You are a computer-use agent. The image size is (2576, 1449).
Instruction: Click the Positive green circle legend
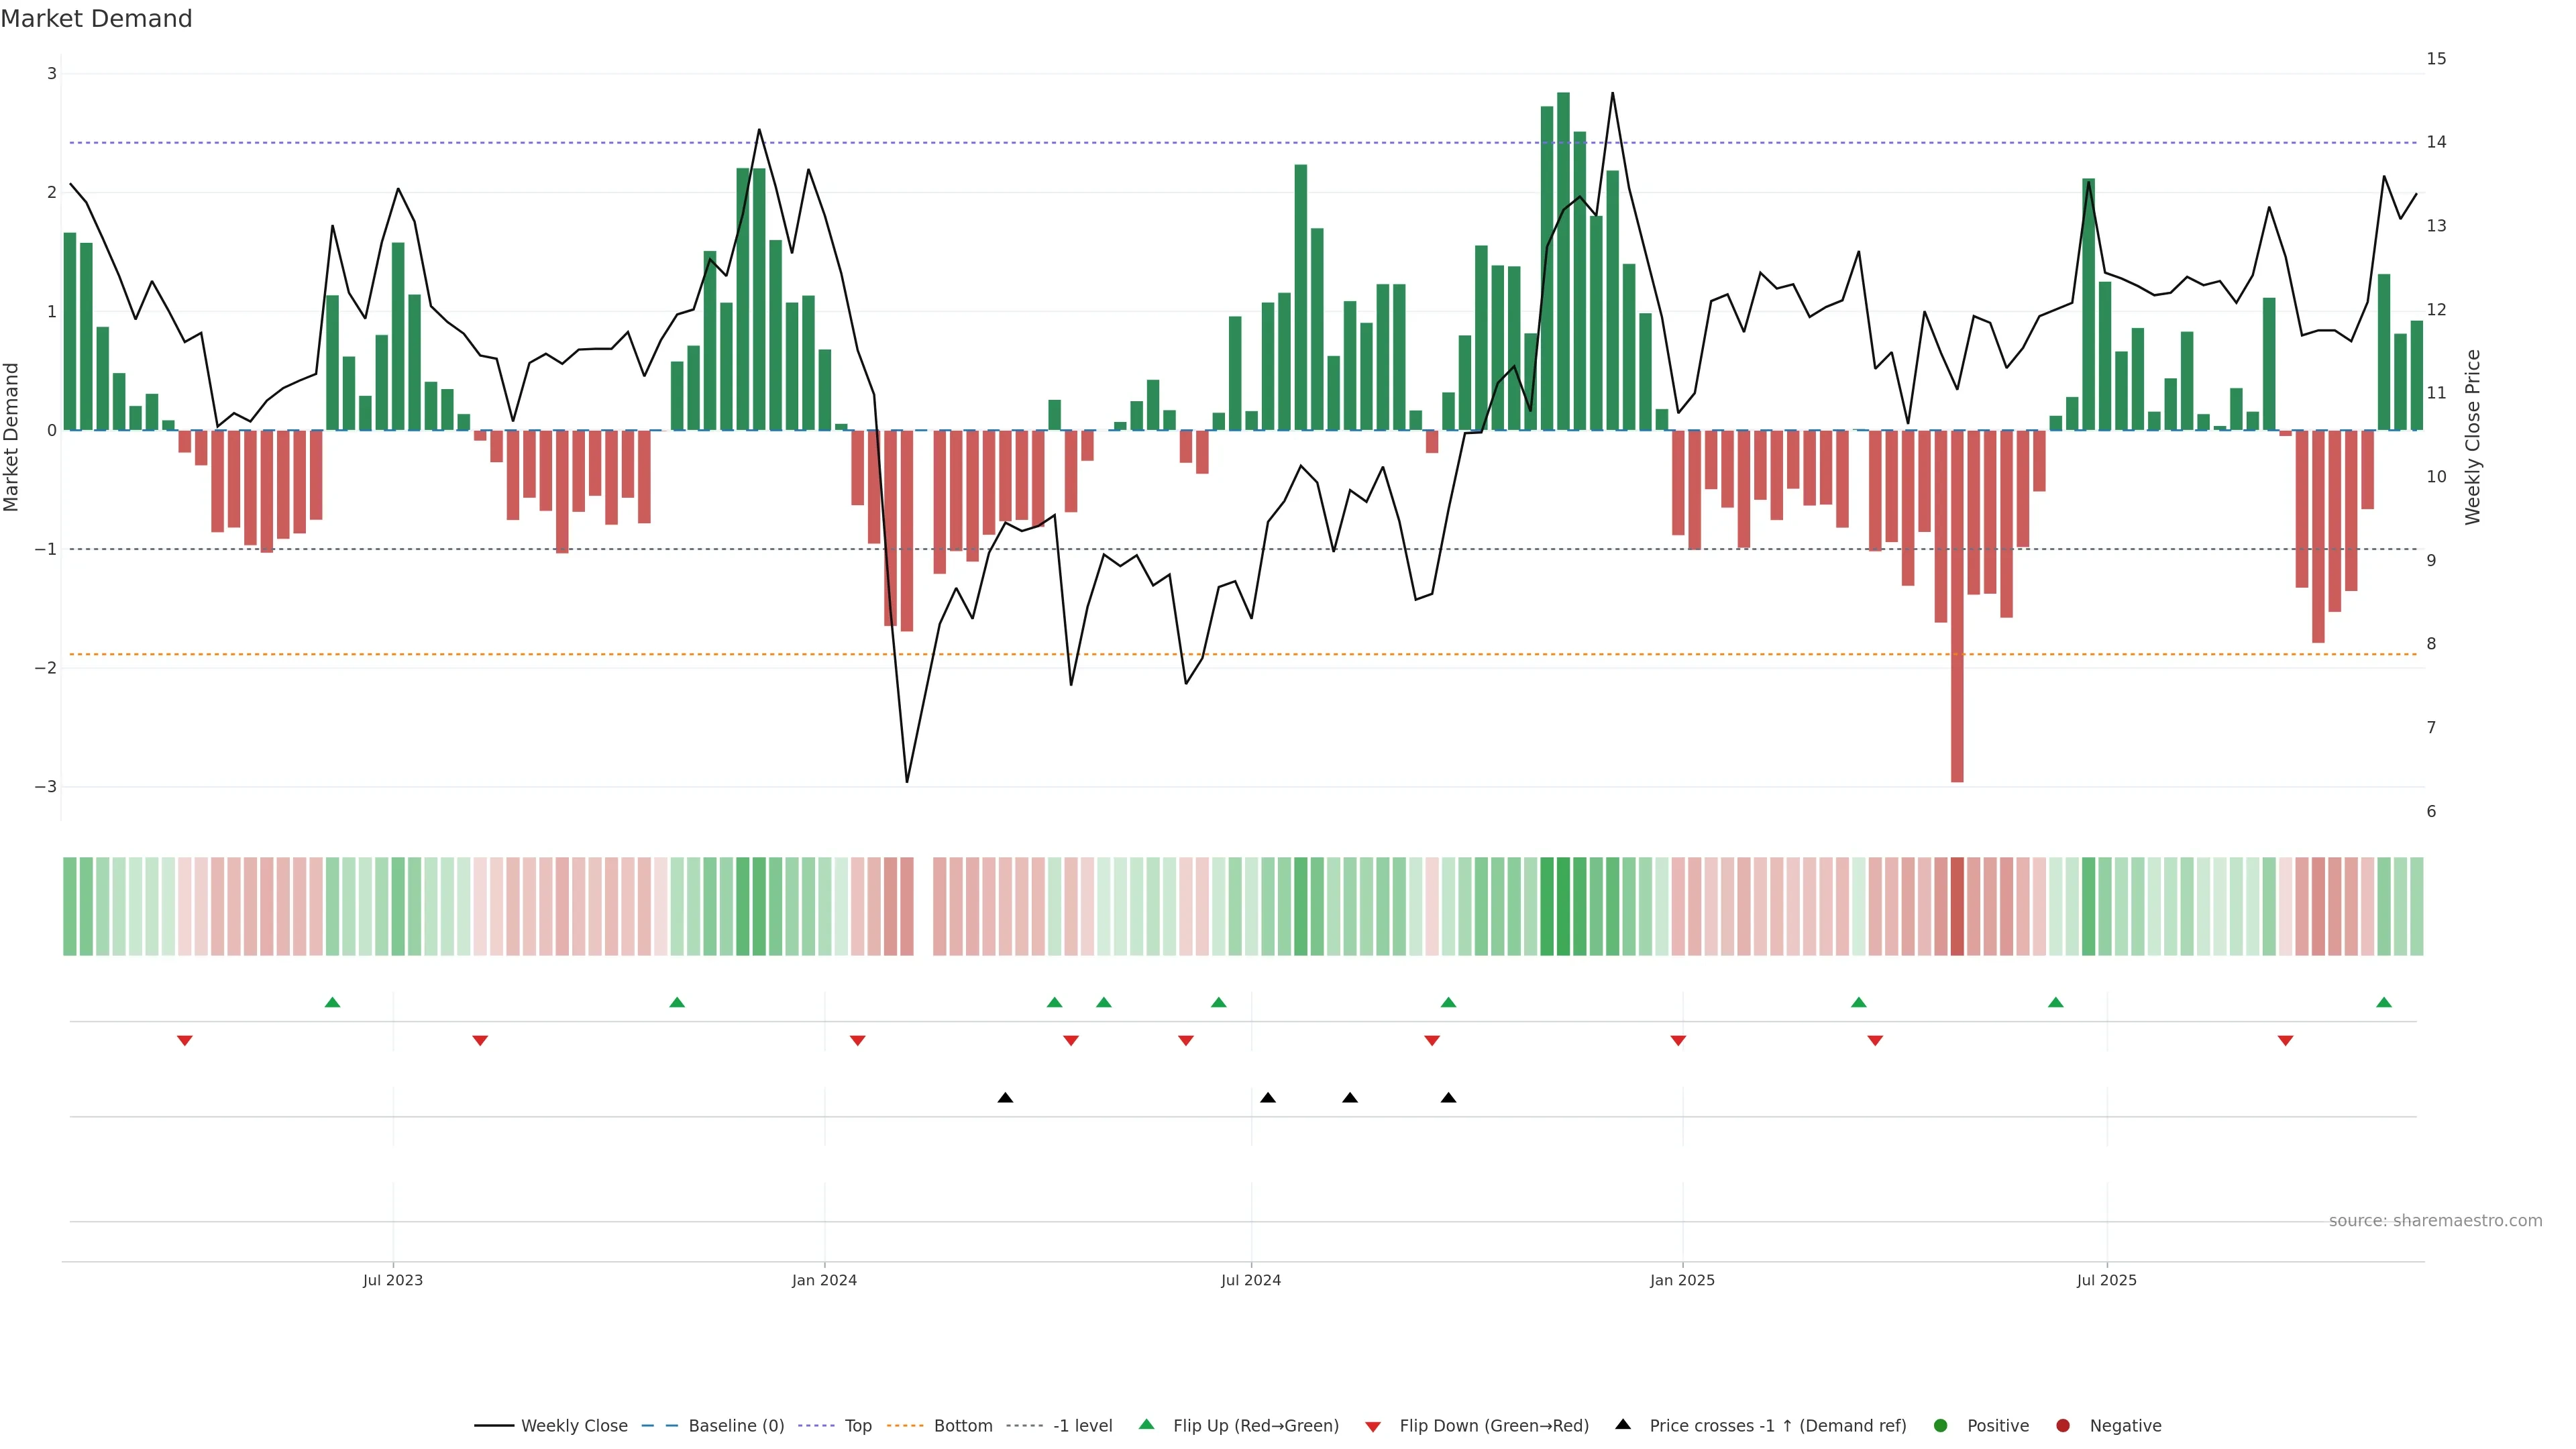pyautogui.click(x=1941, y=1425)
